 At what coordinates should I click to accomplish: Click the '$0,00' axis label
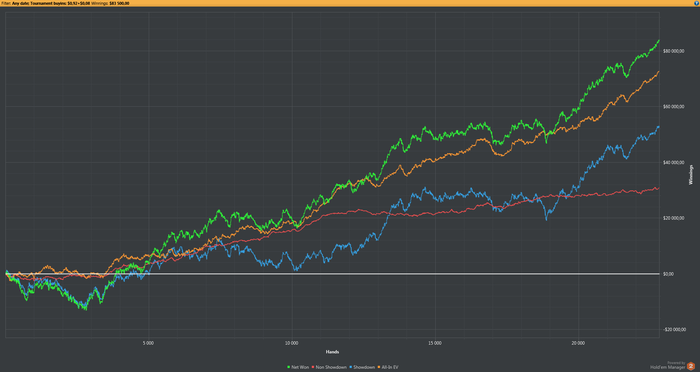click(669, 274)
